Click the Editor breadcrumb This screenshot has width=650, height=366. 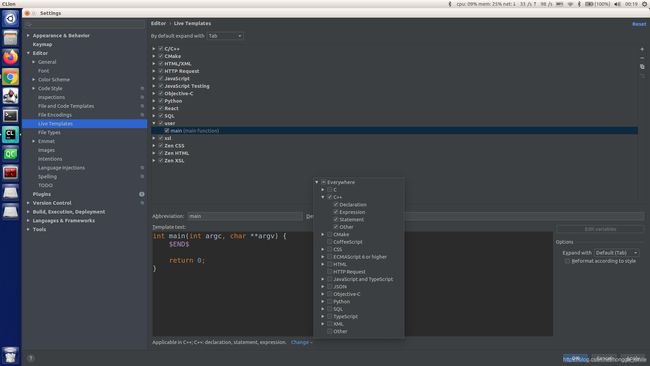(158, 23)
